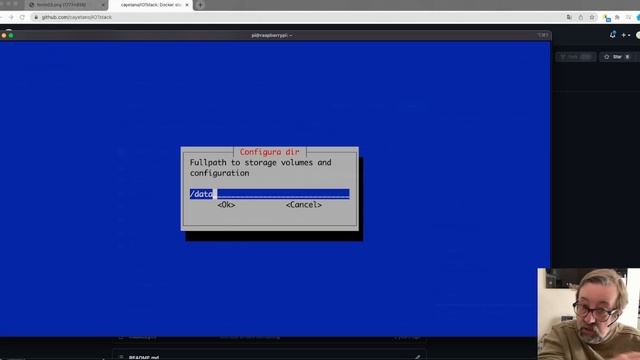Close the first browser tab

point(103,5)
